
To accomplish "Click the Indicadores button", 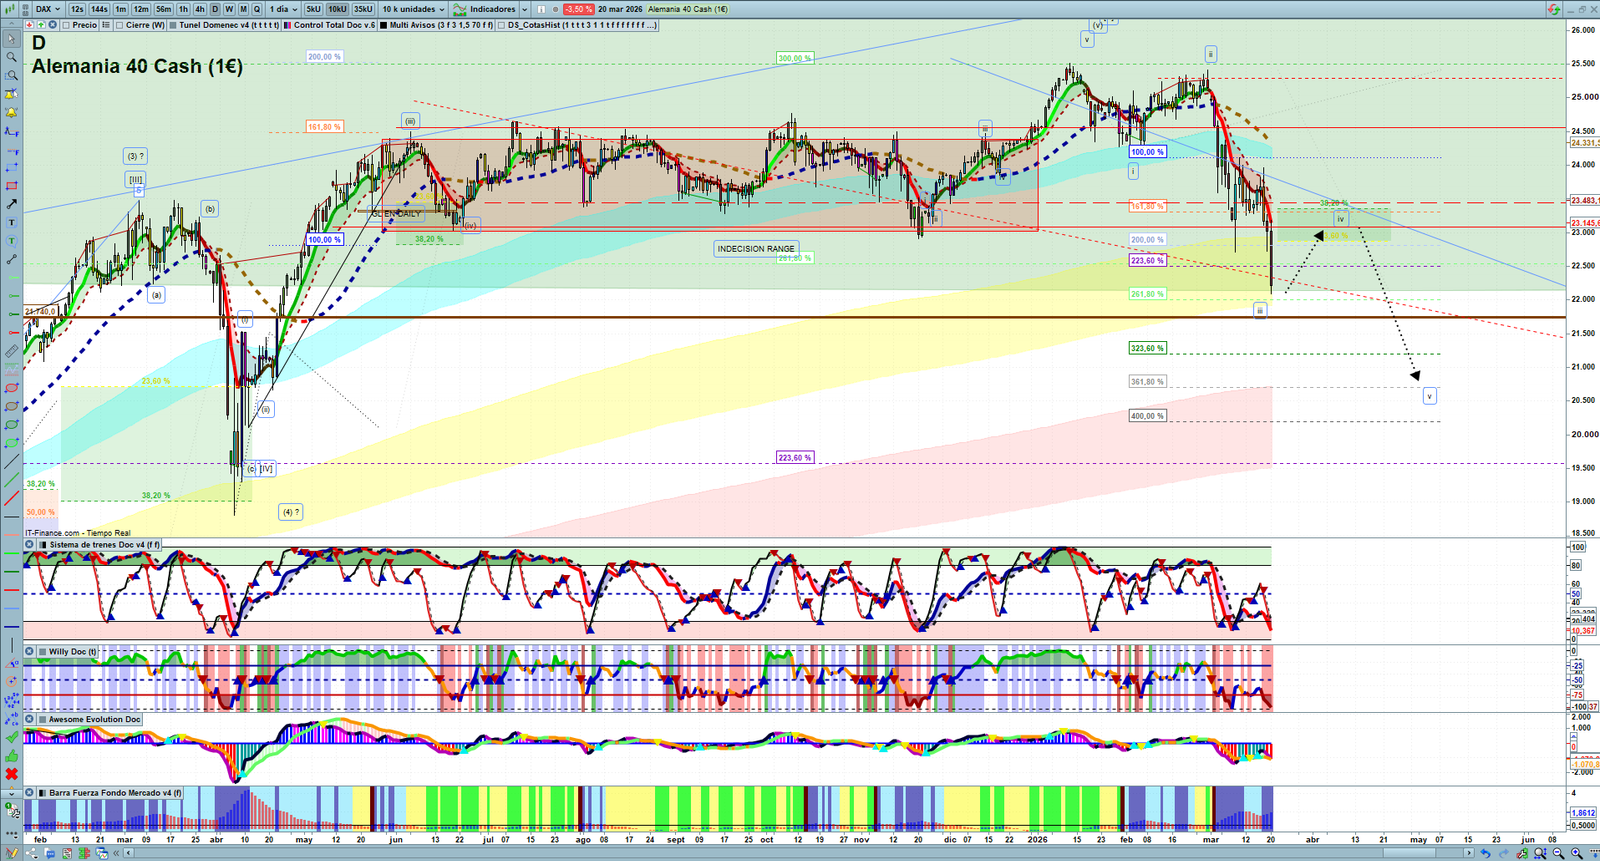I will click(492, 9).
